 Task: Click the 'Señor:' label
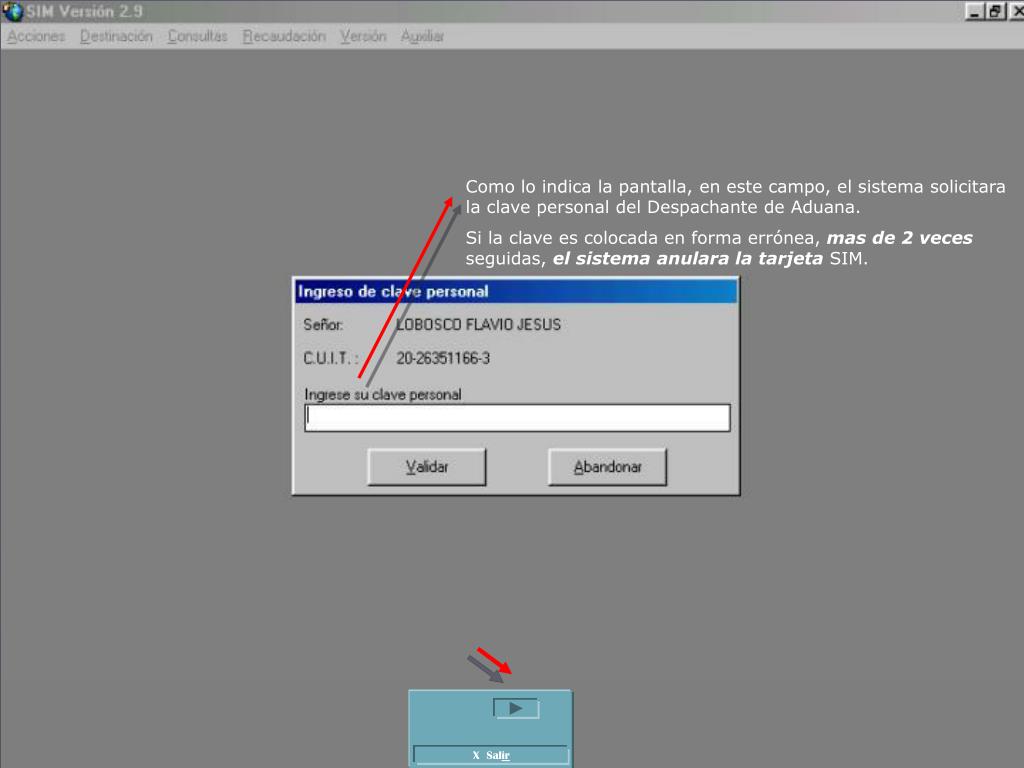pos(323,325)
